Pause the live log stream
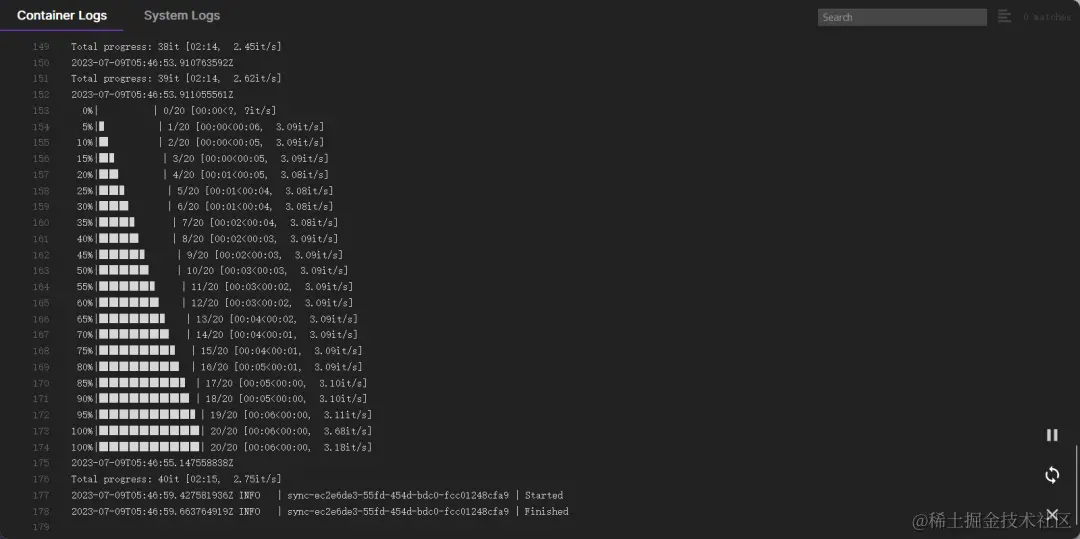 pyautogui.click(x=1052, y=435)
